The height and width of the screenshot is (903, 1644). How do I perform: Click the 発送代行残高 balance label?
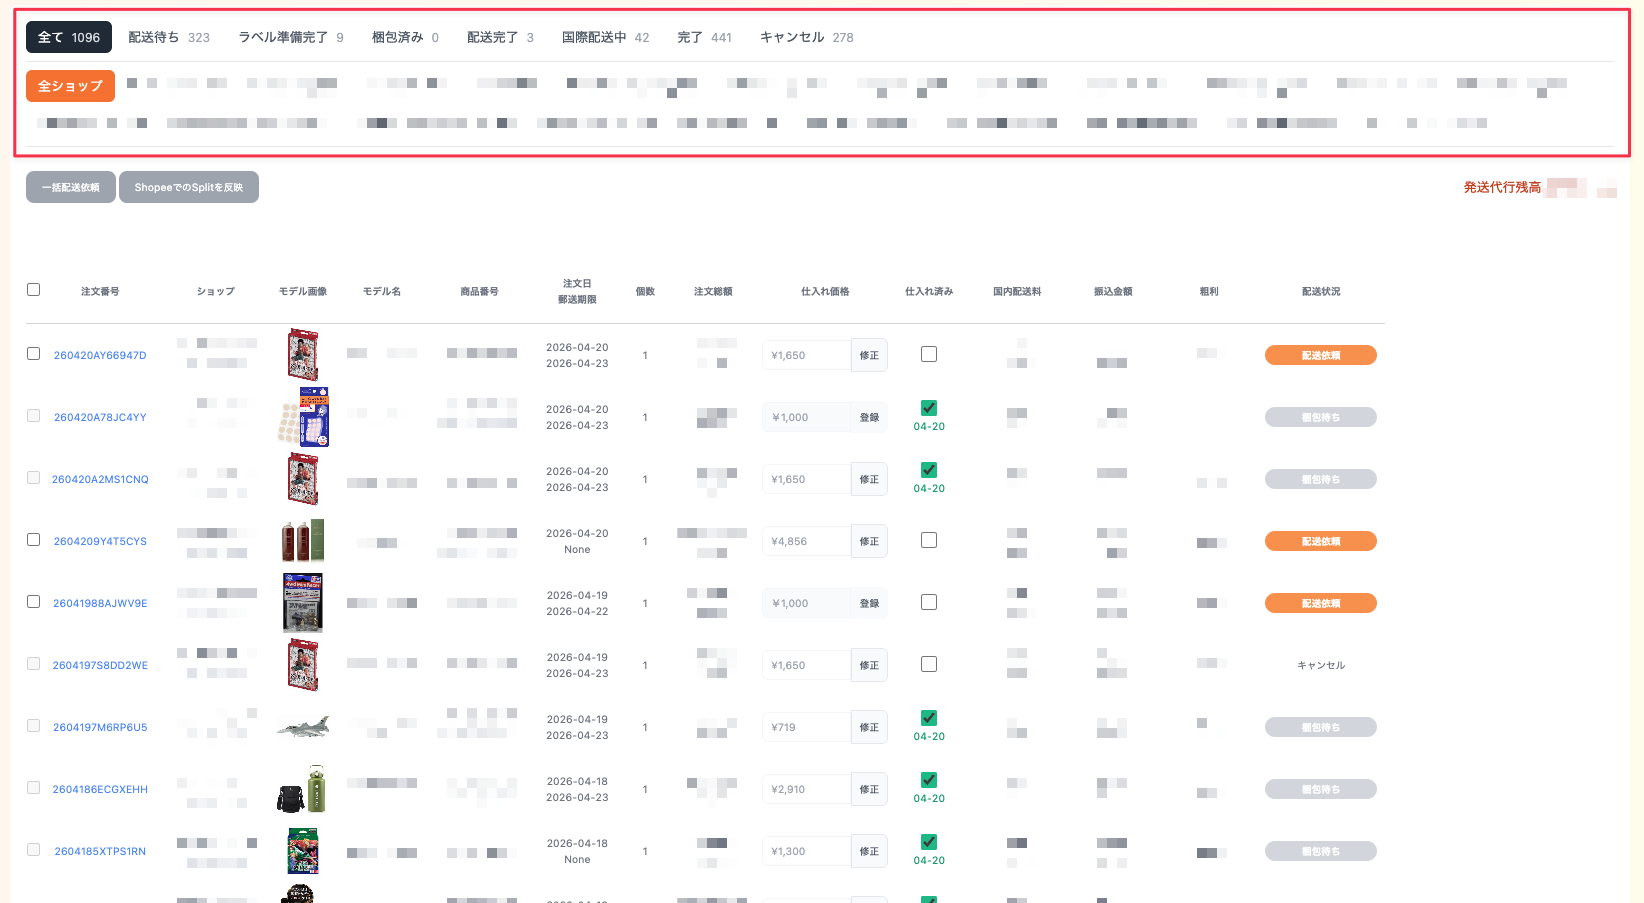pos(1502,187)
